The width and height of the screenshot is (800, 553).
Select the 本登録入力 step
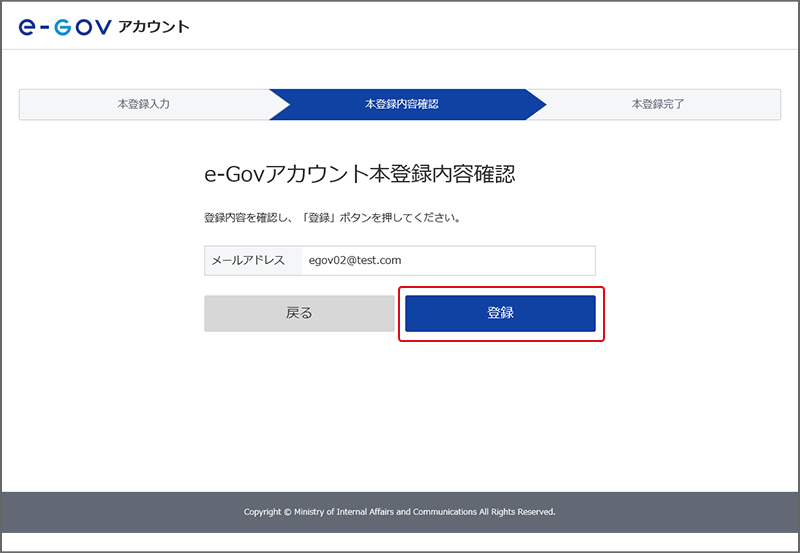[144, 104]
